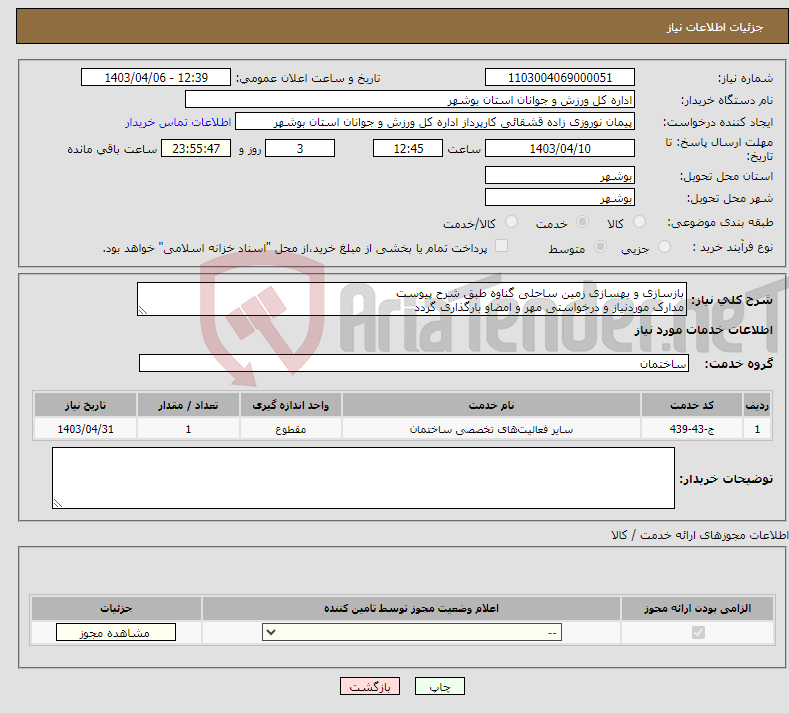The height and width of the screenshot is (713, 789).
Task: Click the service group field ساختمان
Action: point(414,363)
